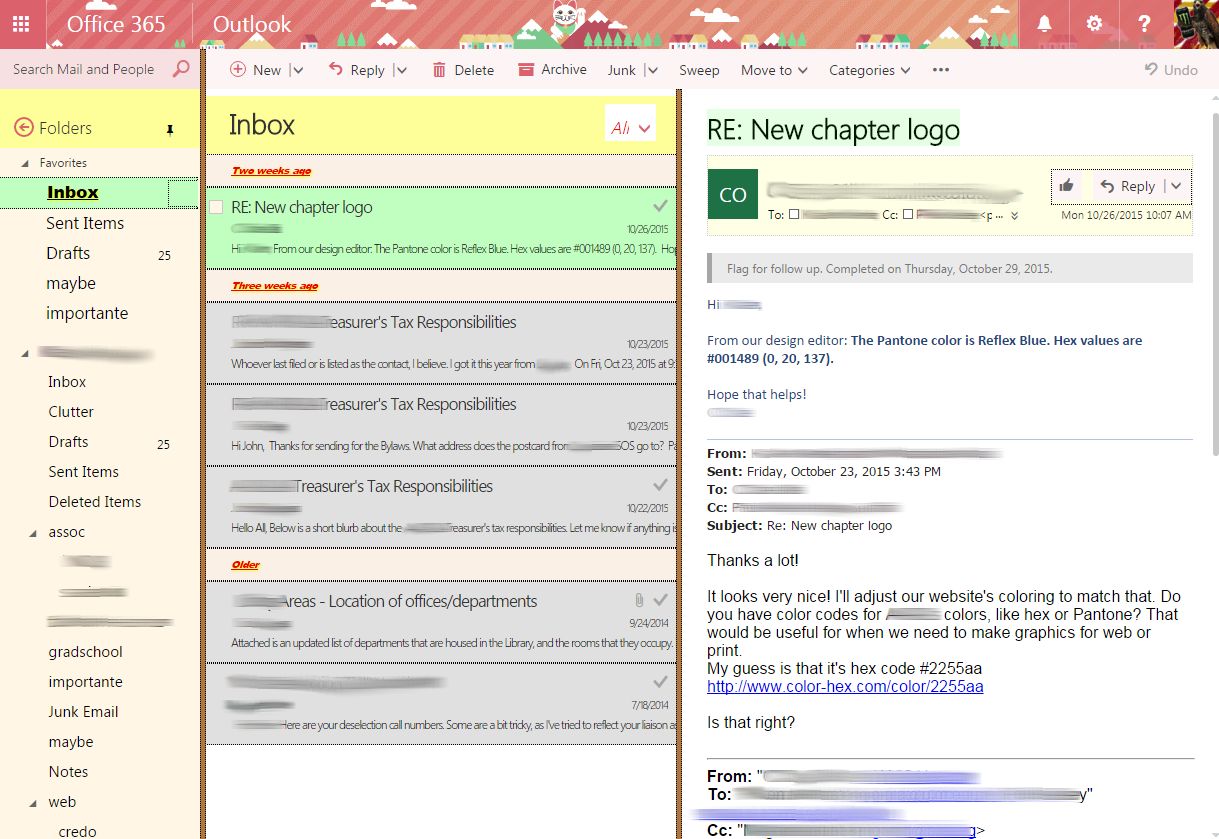Like the email with thumbs-up icon

1066,186
